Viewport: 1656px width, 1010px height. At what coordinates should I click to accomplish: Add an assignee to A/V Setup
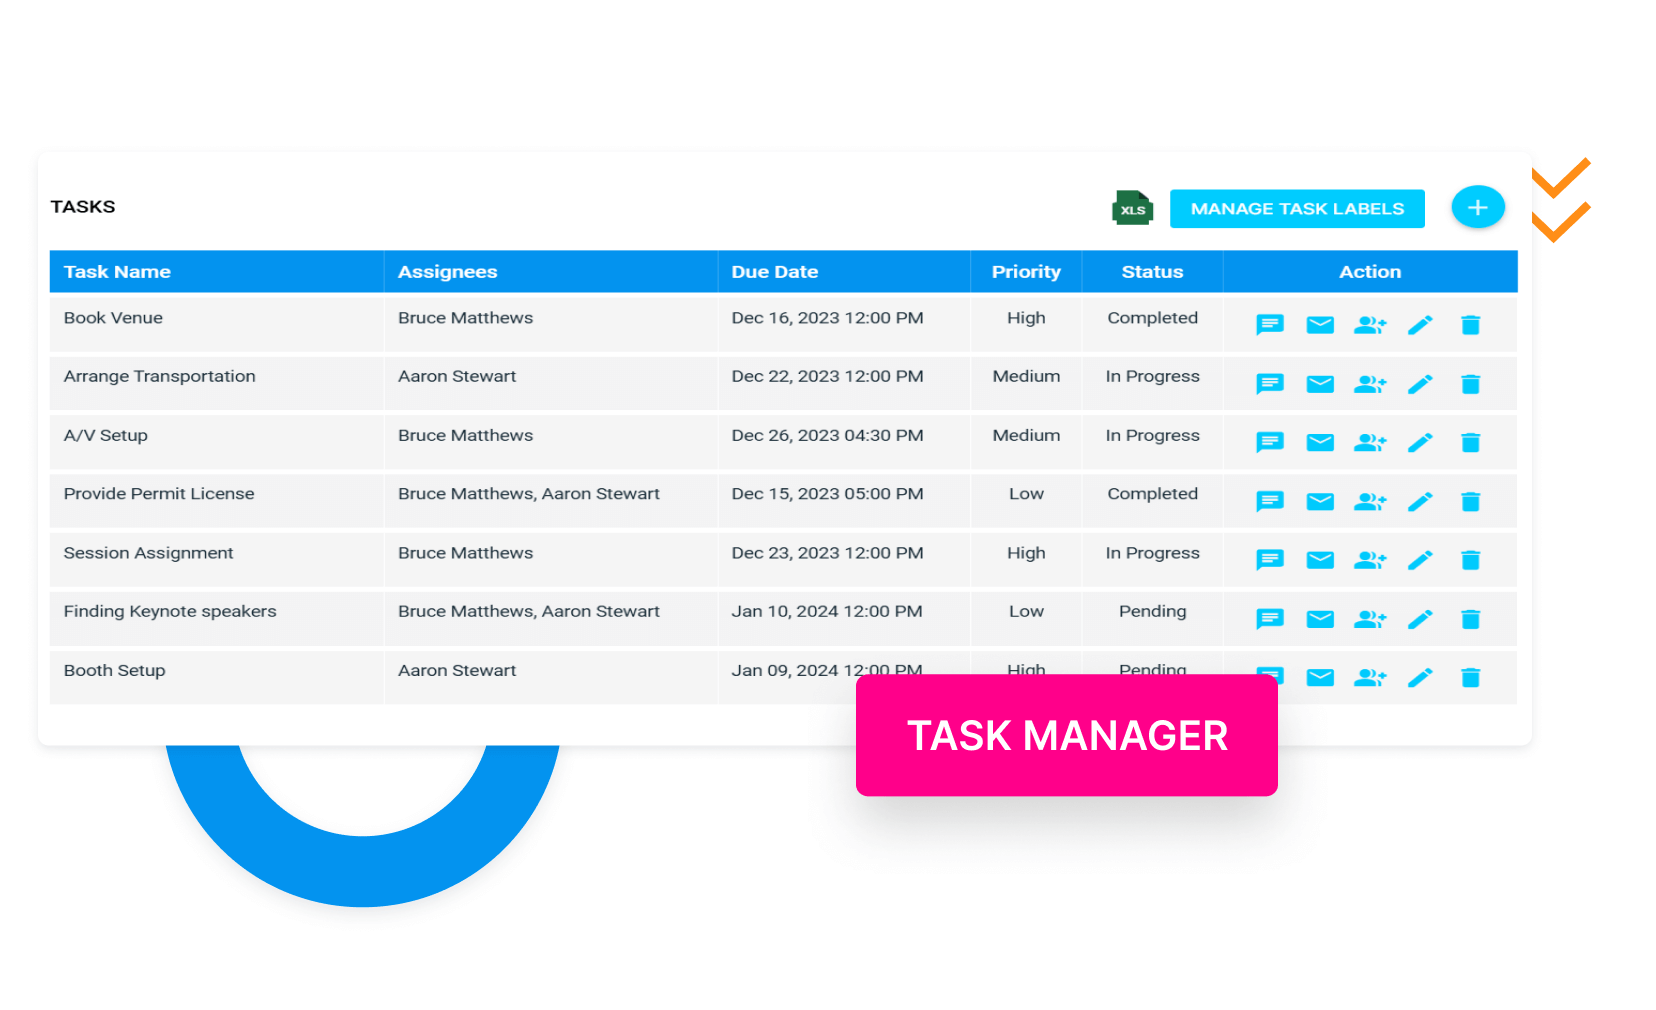tap(1370, 442)
